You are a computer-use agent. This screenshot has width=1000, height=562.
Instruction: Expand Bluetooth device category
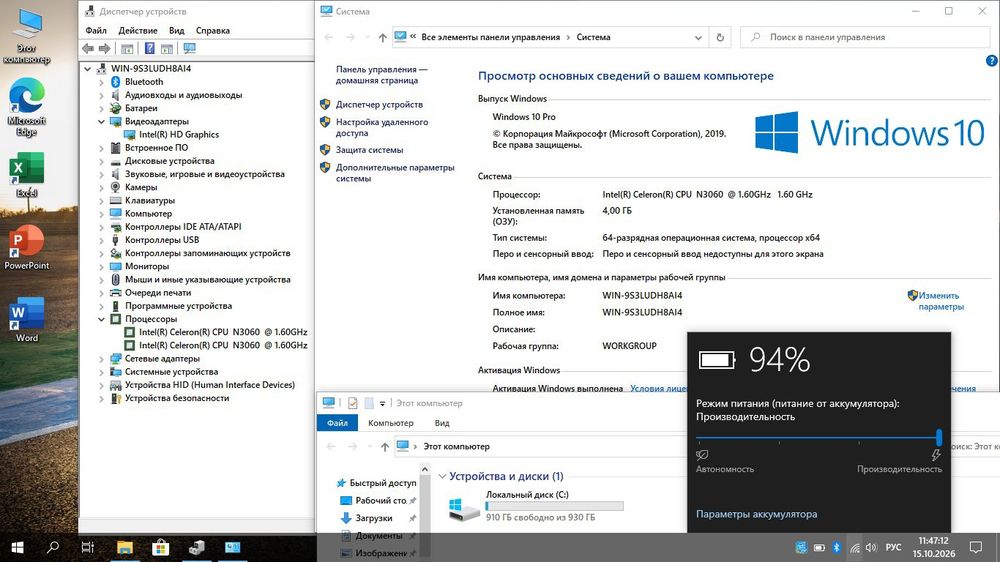(x=101, y=82)
